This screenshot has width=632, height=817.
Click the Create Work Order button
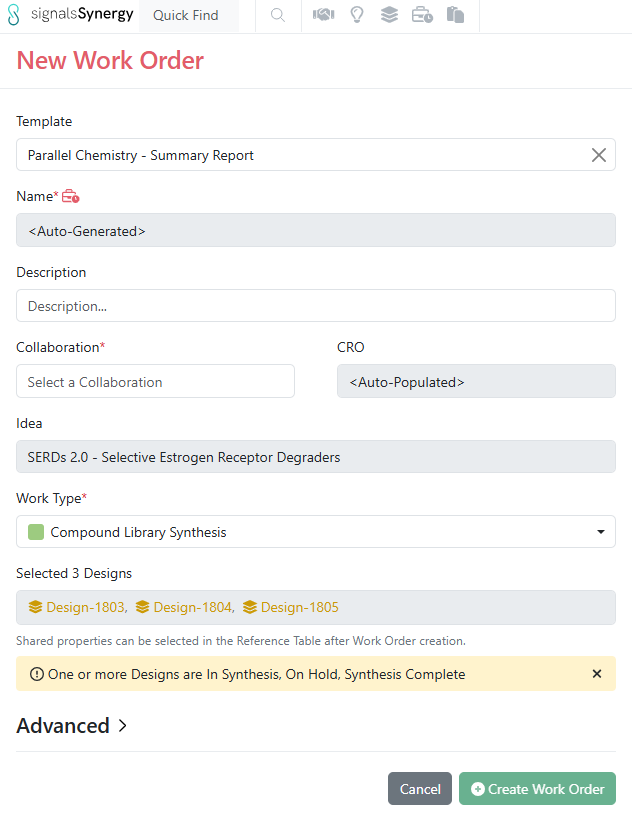[x=537, y=789]
